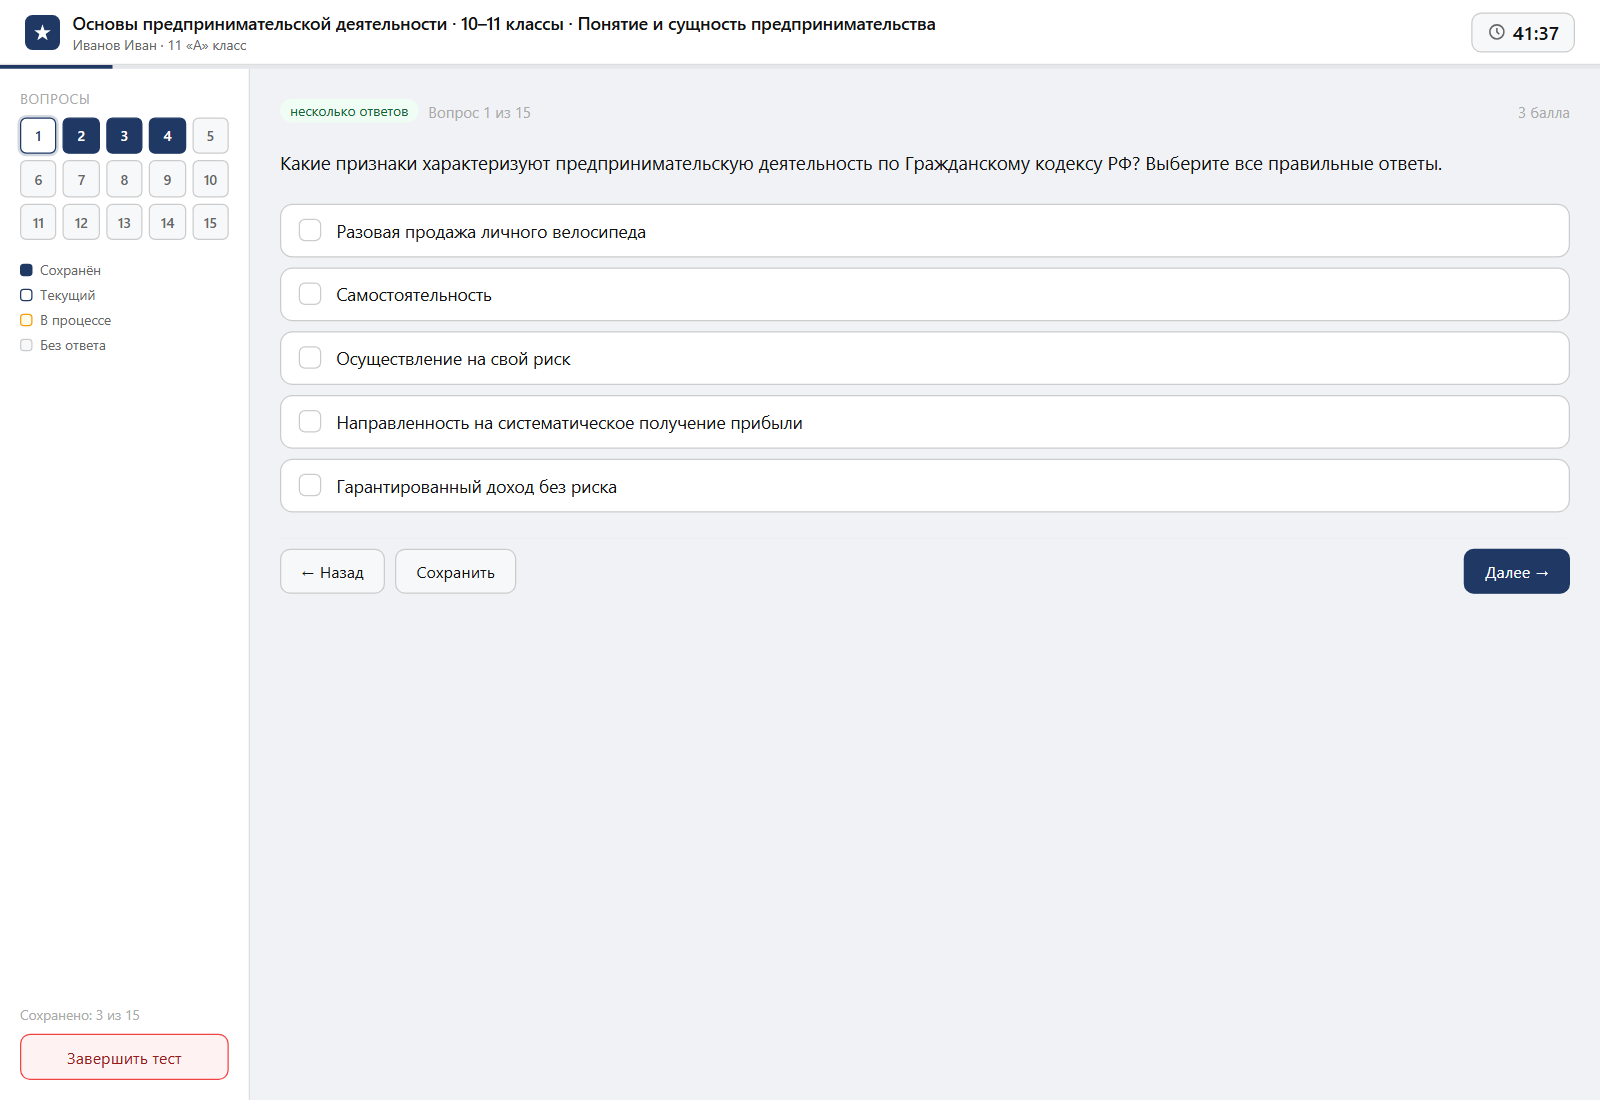Viewport: 1600px width, 1100px height.
Task: Jump to question 13
Action: click(124, 223)
